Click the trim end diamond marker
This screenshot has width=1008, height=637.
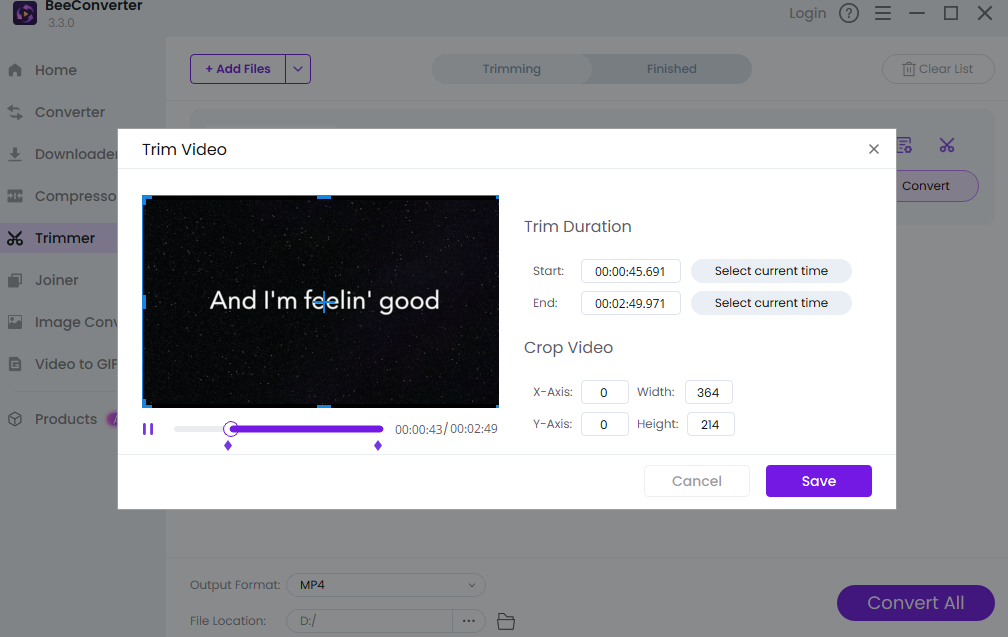tap(378, 446)
